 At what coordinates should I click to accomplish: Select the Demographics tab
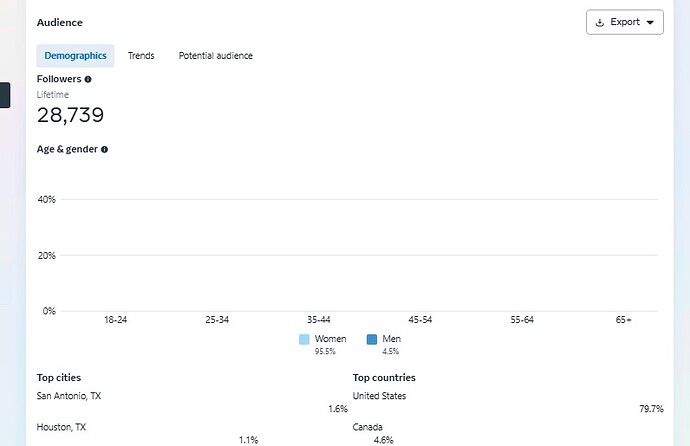pos(75,56)
